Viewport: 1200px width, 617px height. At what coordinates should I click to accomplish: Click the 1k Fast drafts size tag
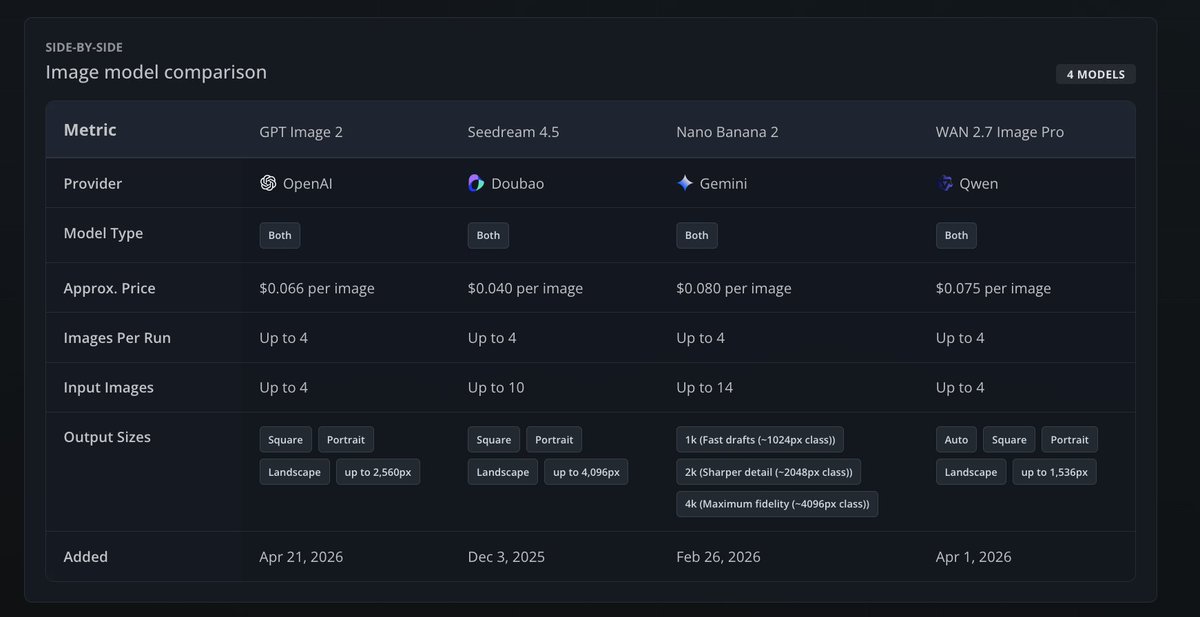click(x=761, y=440)
